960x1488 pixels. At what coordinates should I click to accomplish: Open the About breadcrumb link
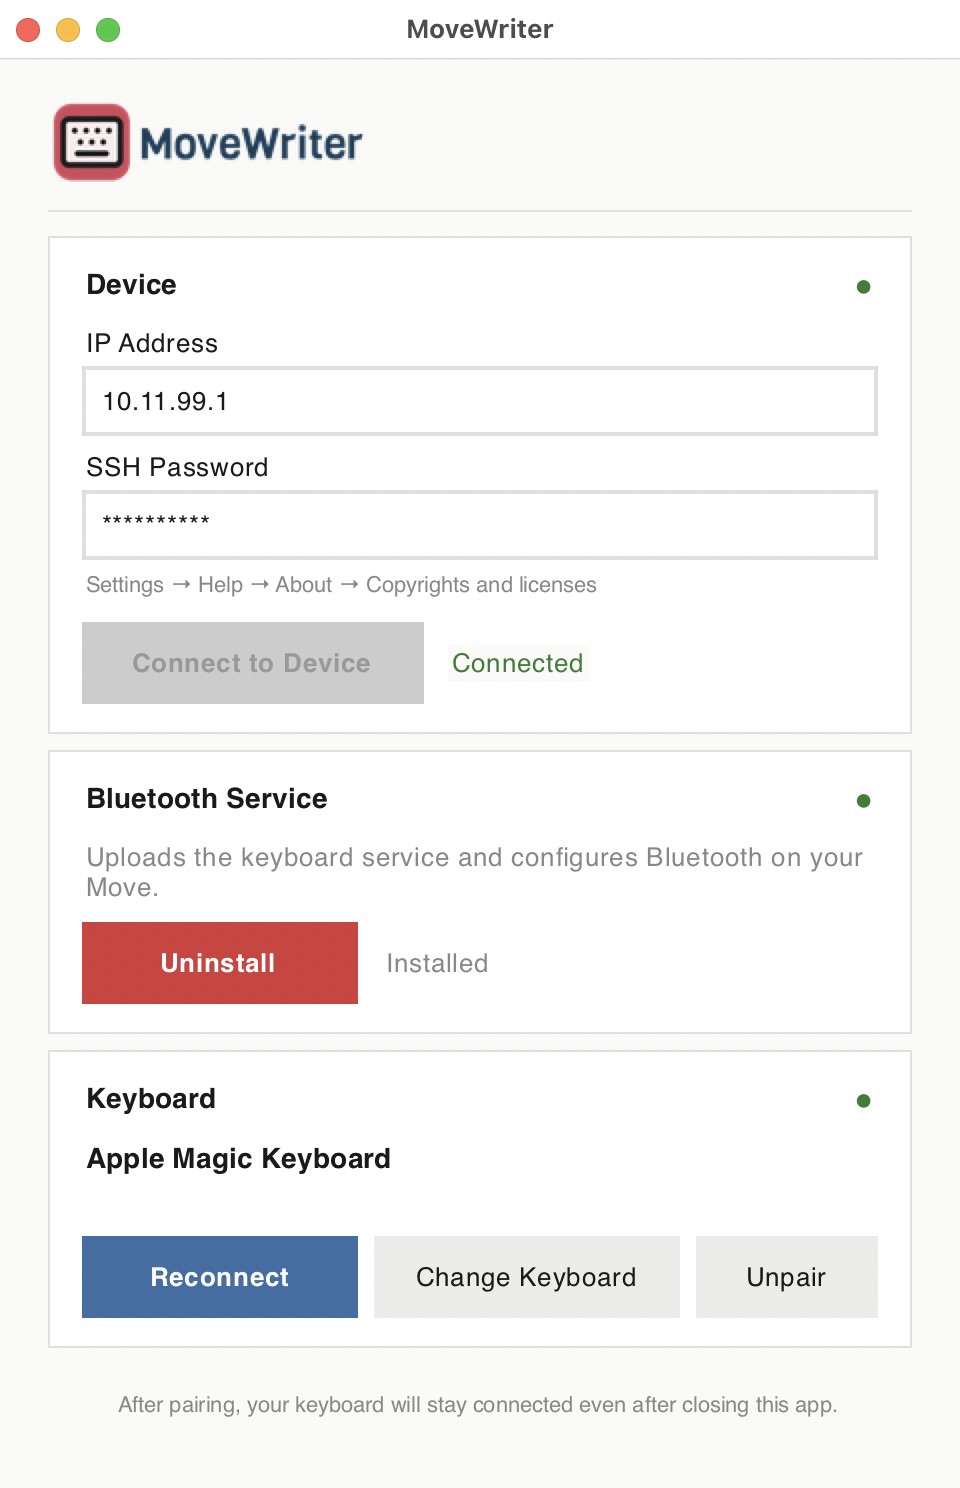coord(303,585)
